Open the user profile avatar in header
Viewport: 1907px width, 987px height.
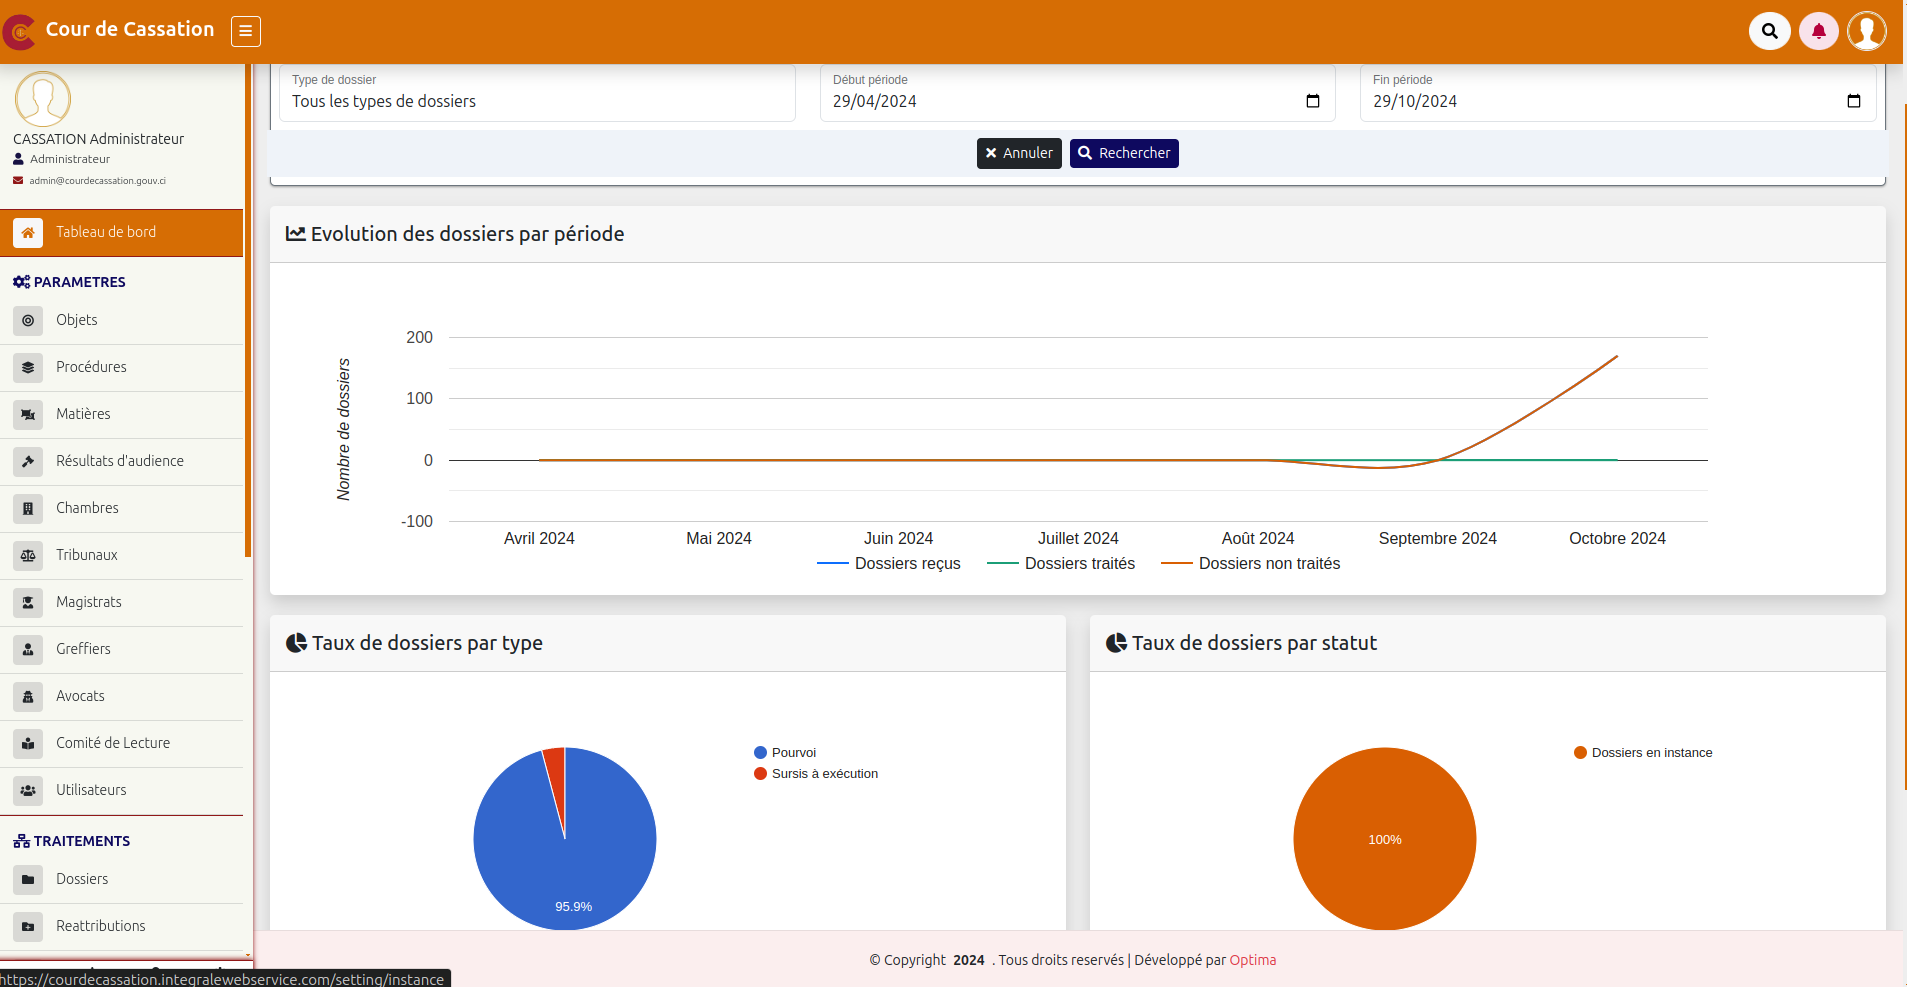point(1867,31)
